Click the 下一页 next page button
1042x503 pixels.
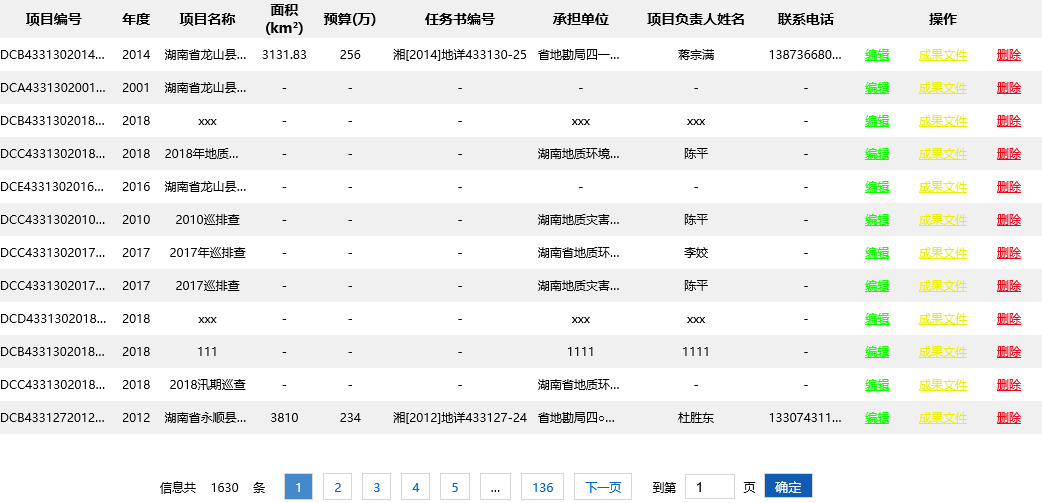coord(603,487)
